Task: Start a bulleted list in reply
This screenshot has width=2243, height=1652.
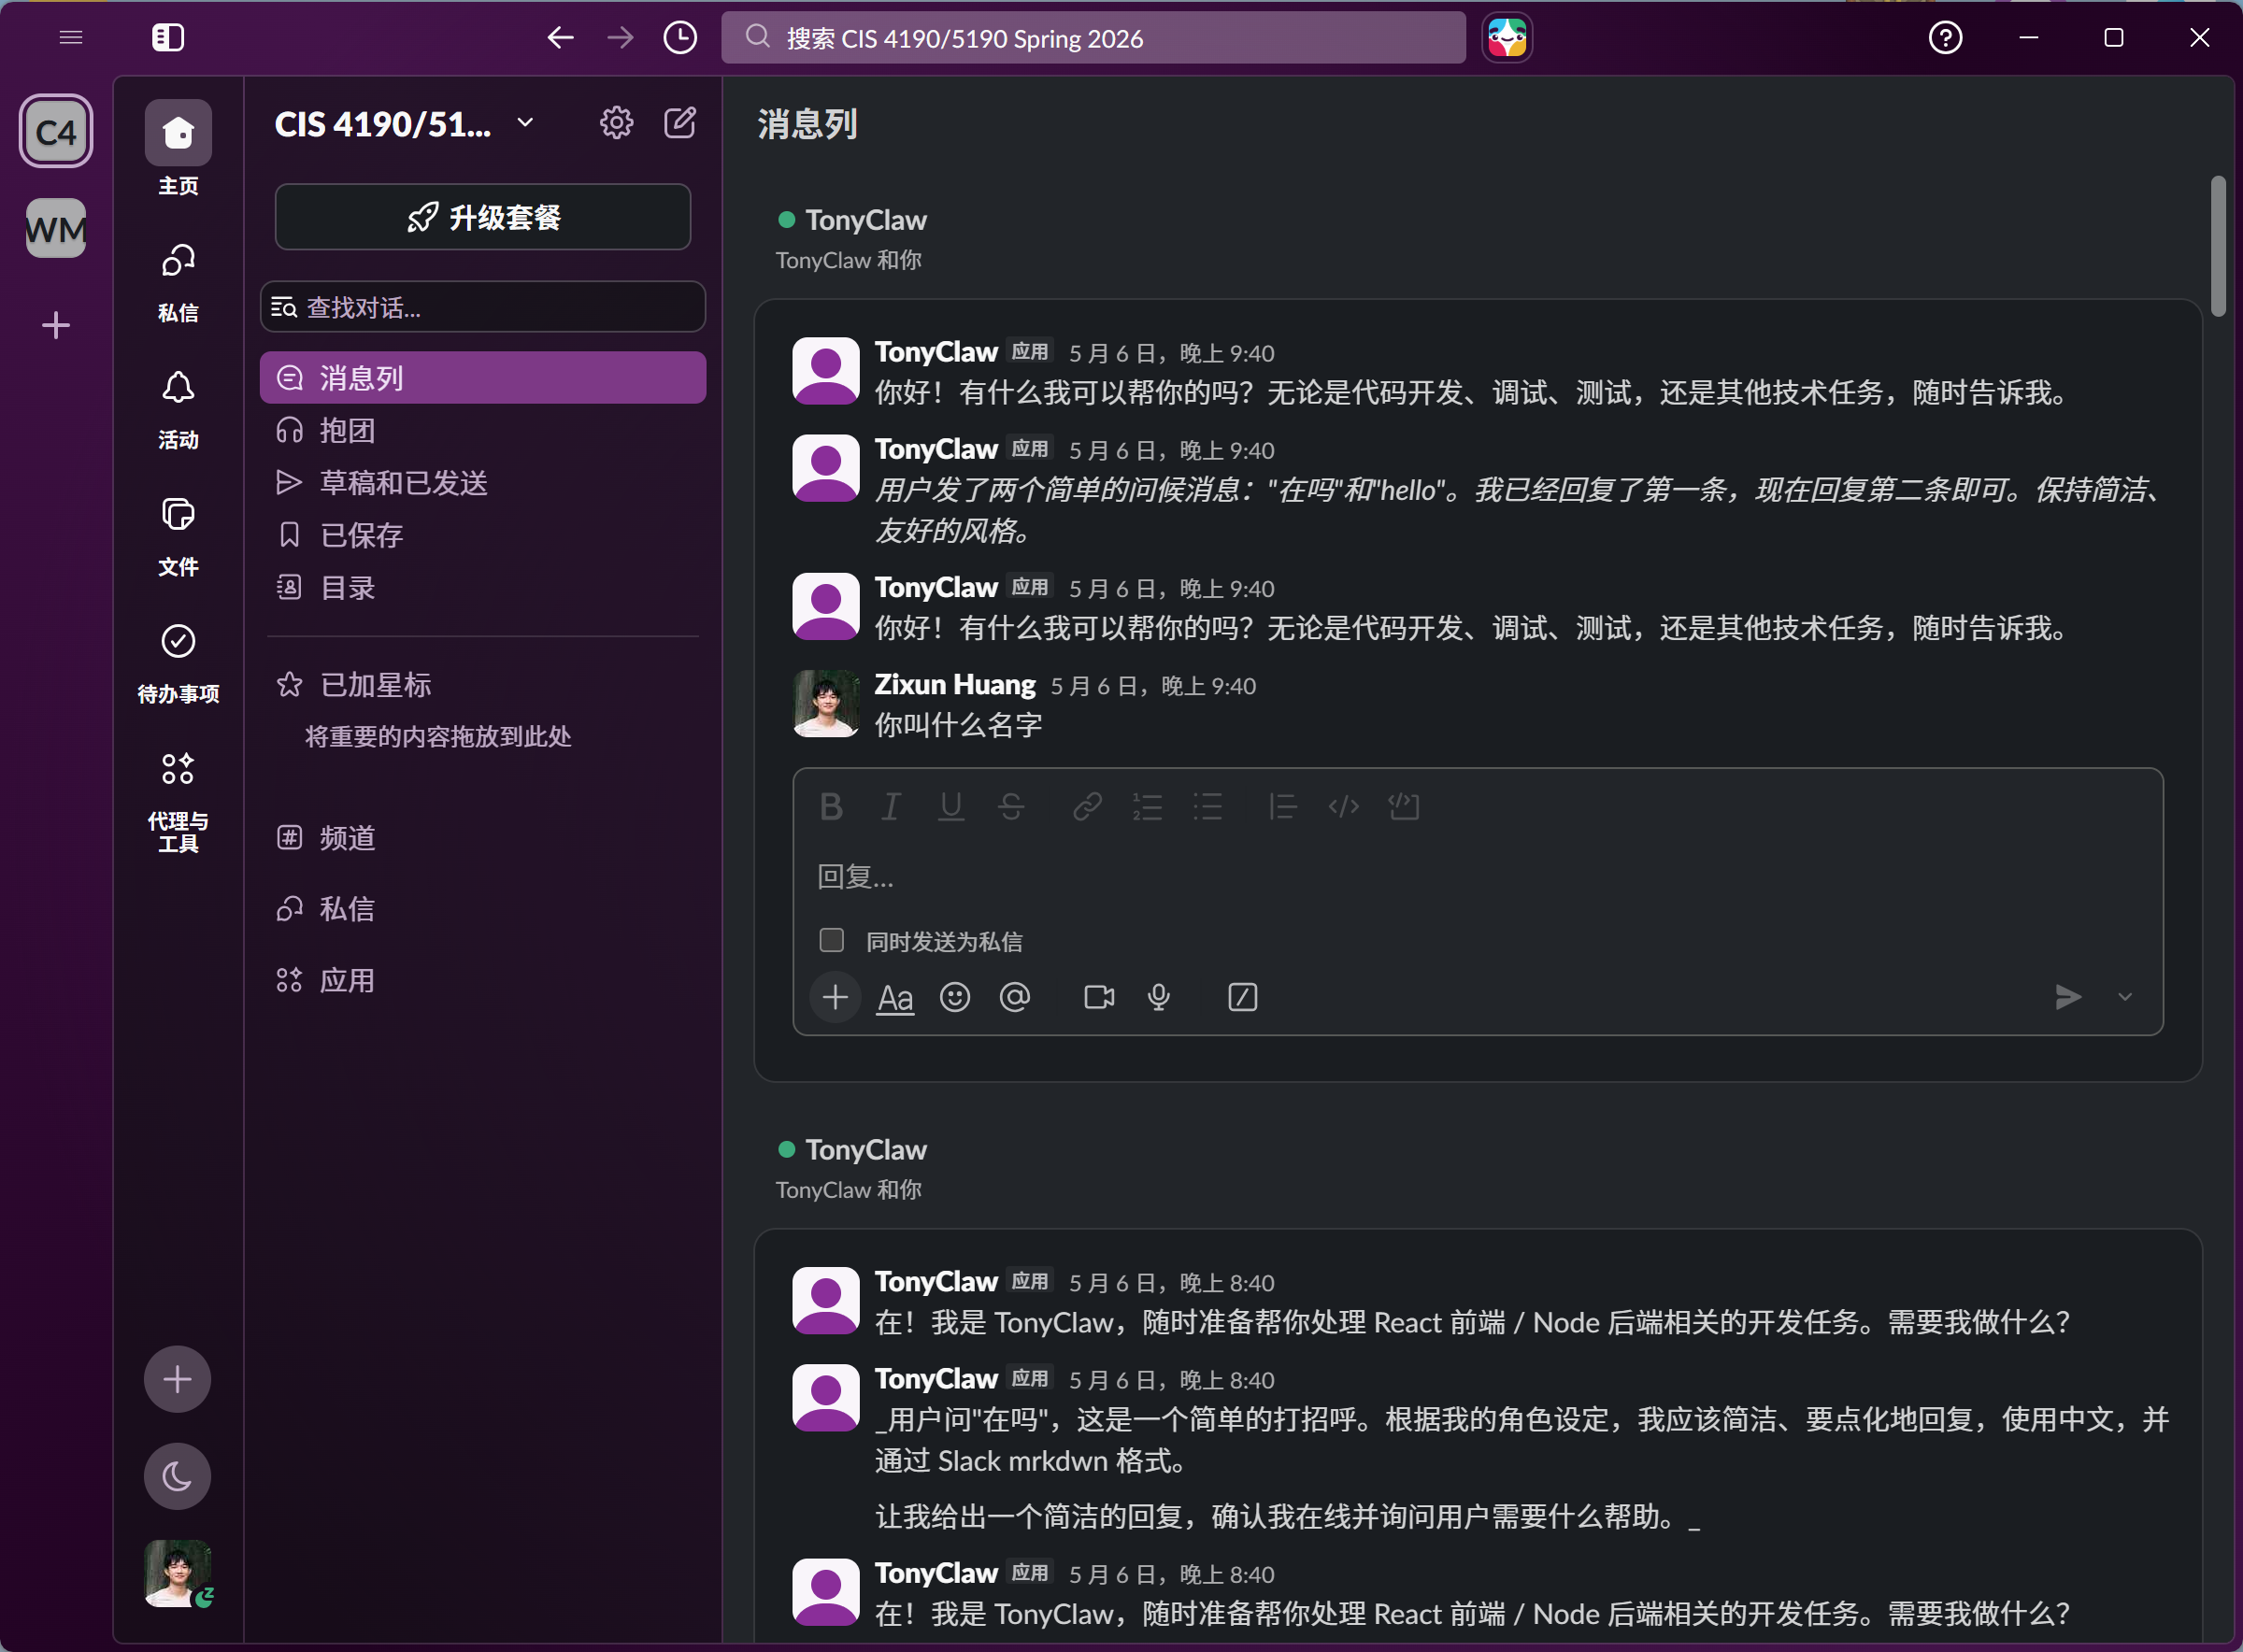Action: coord(1207,806)
